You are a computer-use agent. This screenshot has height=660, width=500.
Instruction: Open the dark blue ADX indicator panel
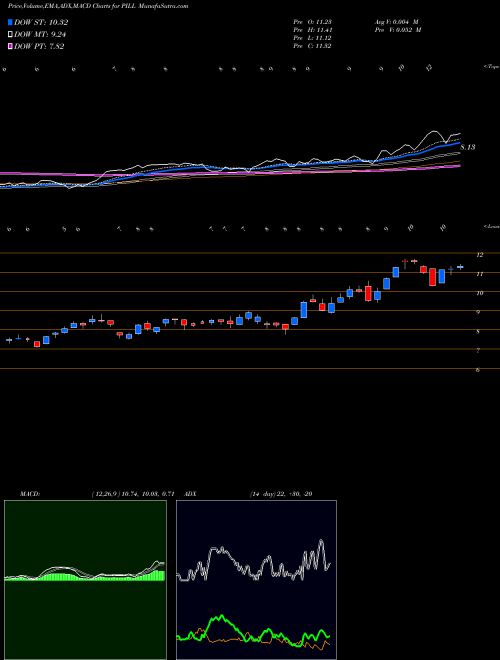pos(256,580)
